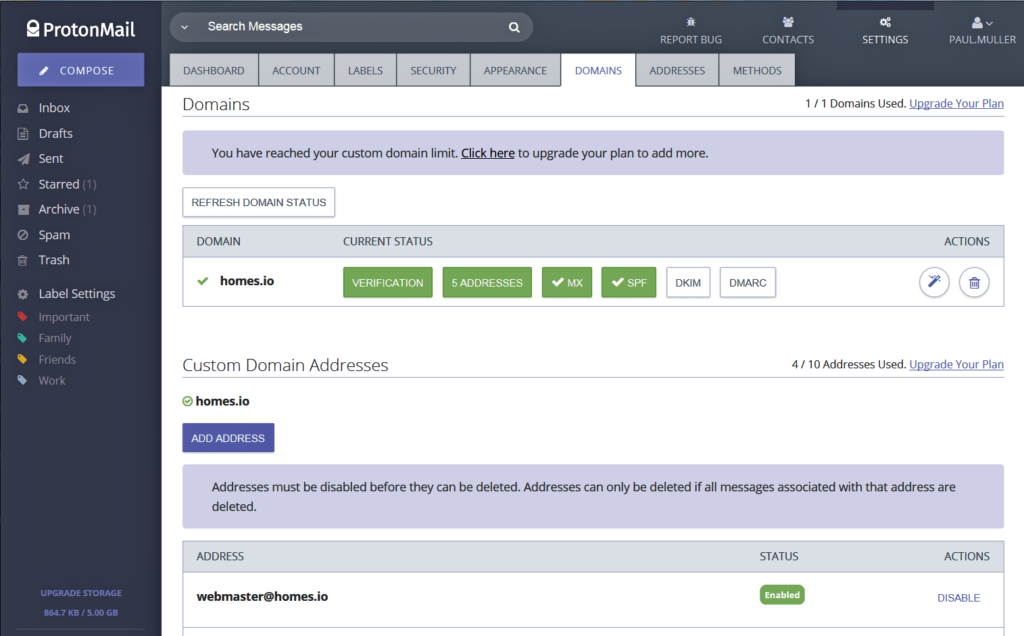Click the search magnifier icon
1024x636 pixels.
coord(514,27)
